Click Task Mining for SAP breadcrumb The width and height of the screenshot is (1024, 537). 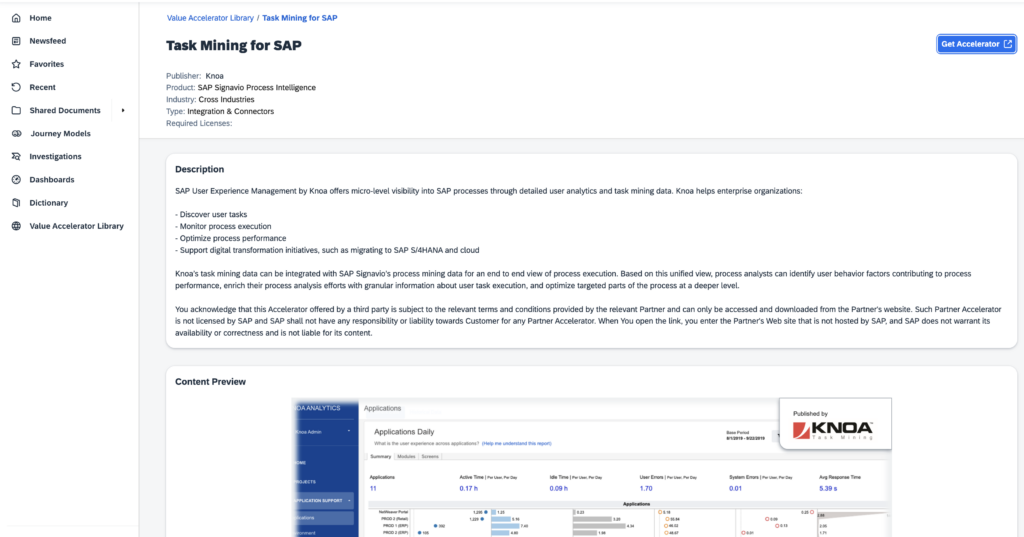tap(300, 18)
